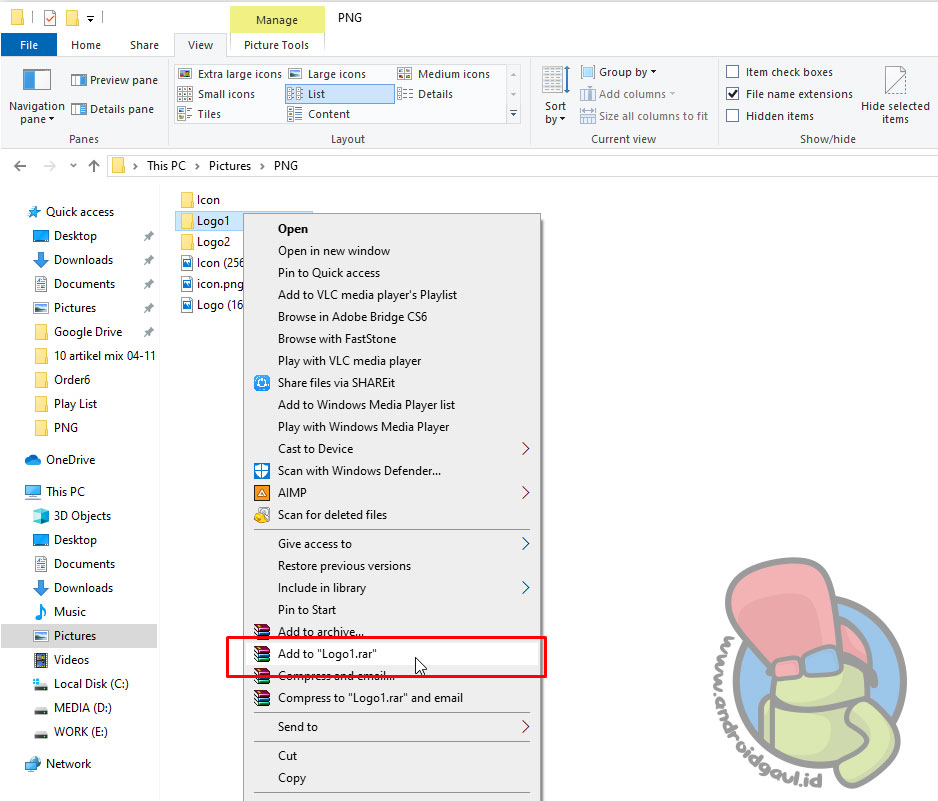
Task: Open Local Disk (C:) drive
Action: (91, 684)
